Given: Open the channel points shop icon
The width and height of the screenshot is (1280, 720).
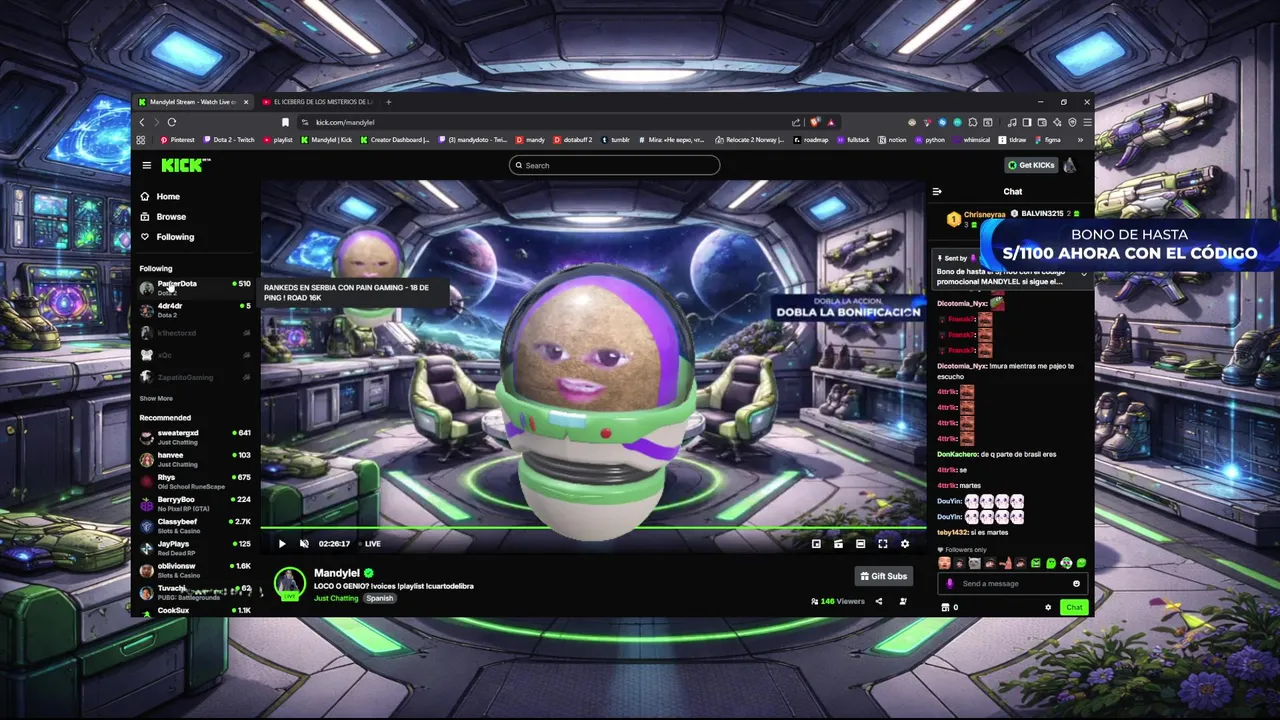Looking at the screenshot, I should coord(945,607).
